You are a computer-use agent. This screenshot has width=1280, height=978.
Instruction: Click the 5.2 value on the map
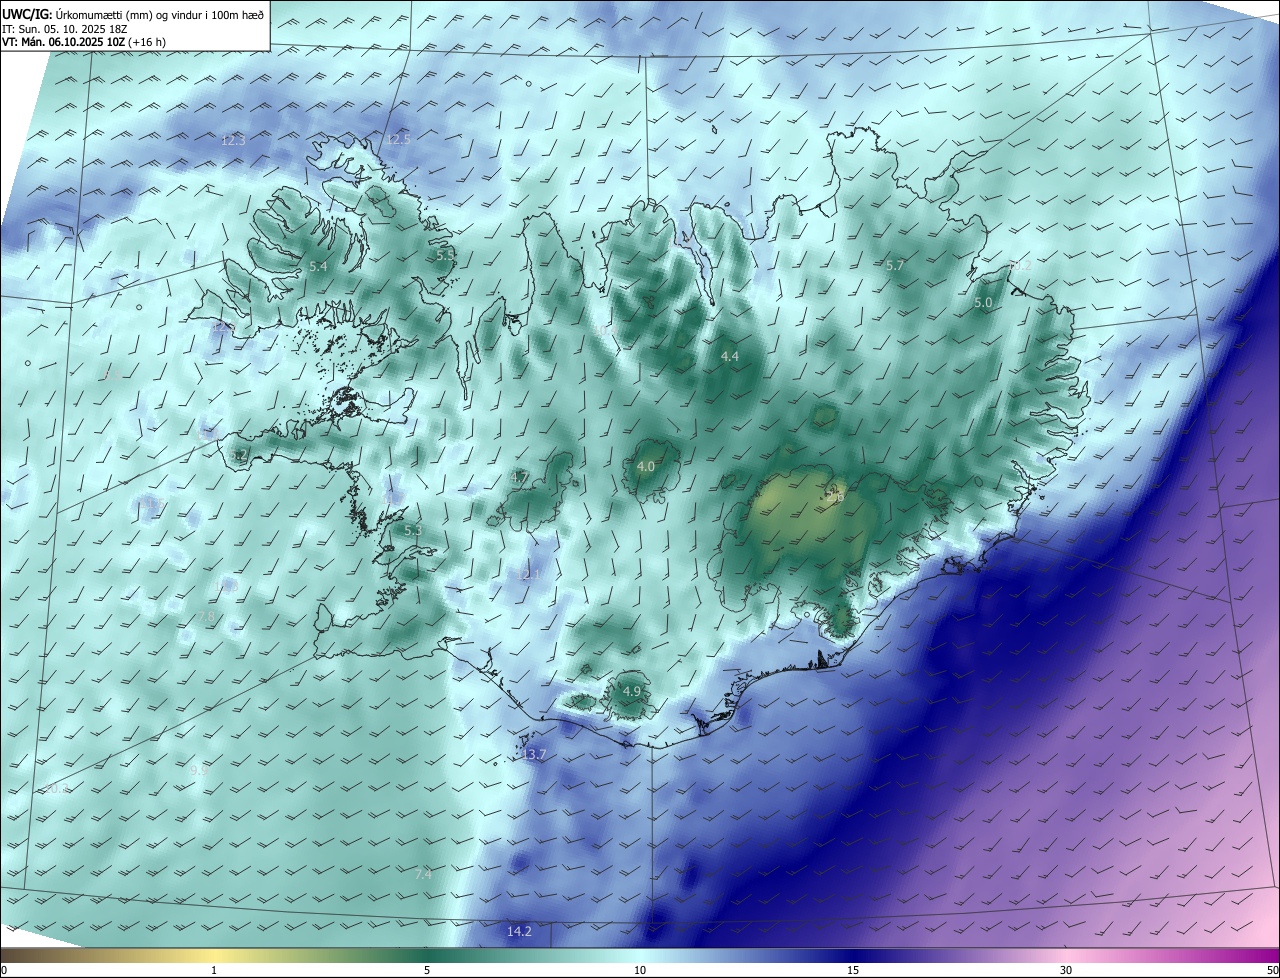point(238,456)
